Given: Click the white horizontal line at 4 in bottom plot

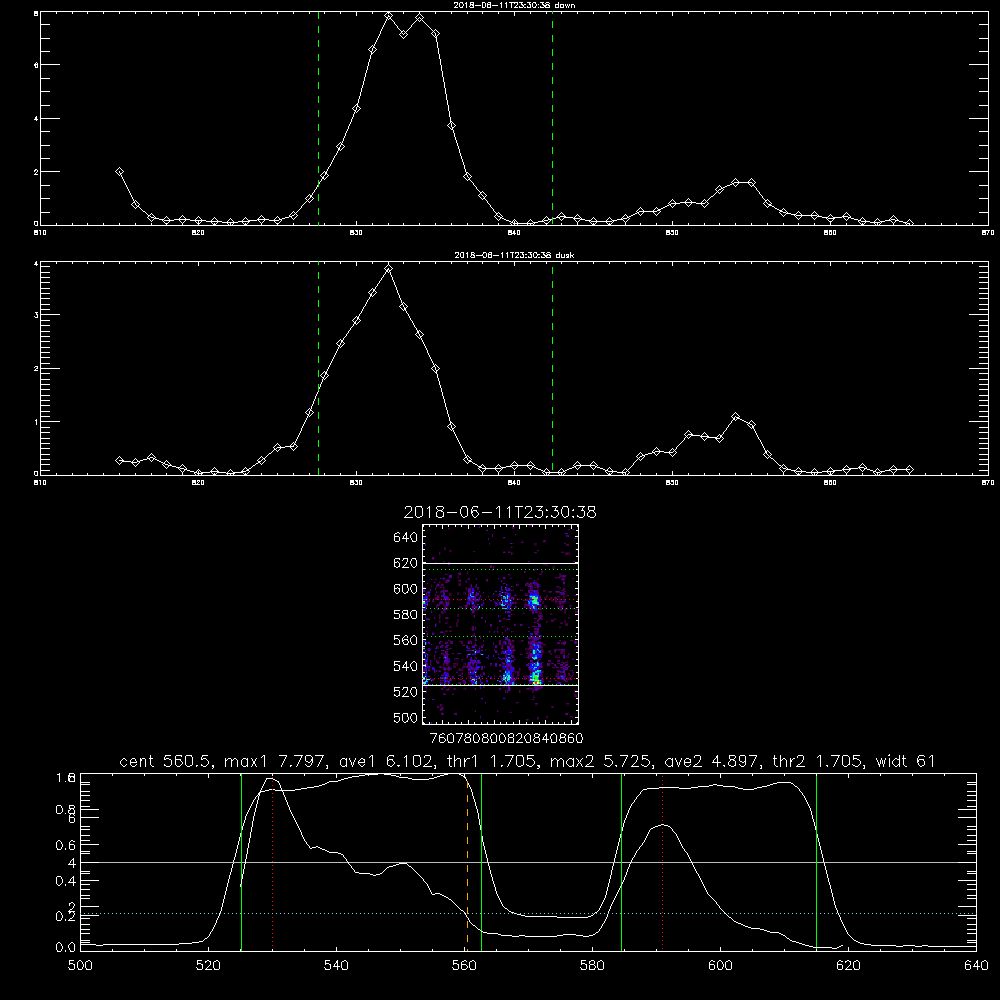Looking at the screenshot, I should [528, 862].
